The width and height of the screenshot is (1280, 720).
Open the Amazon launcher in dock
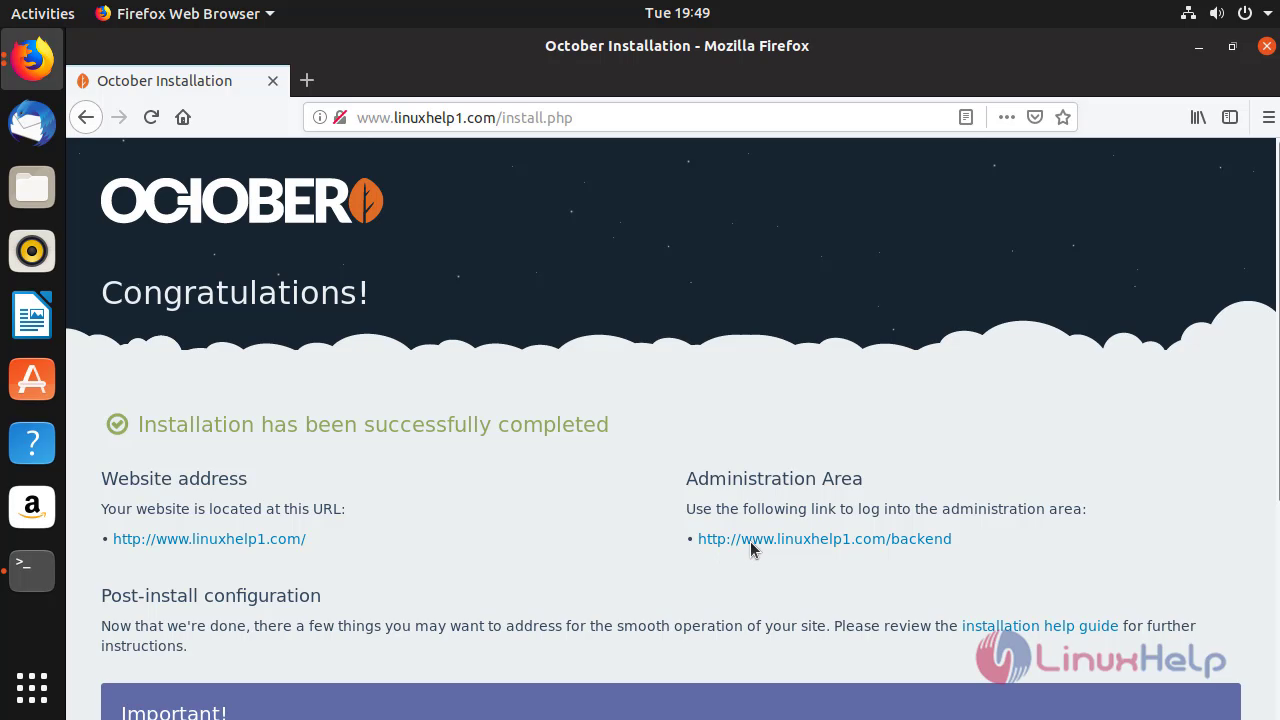coord(32,507)
